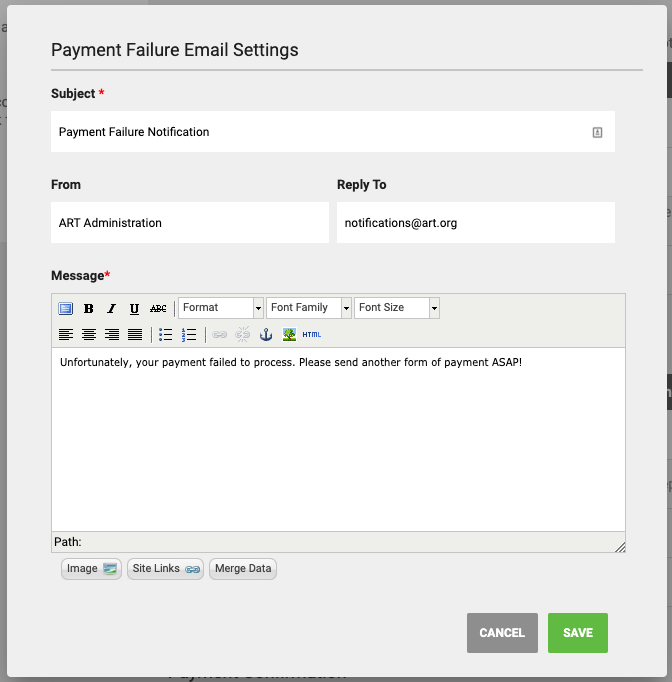672x682 pixels.
Task: Click inside the Message text area
Action: (x=338, y=439)
